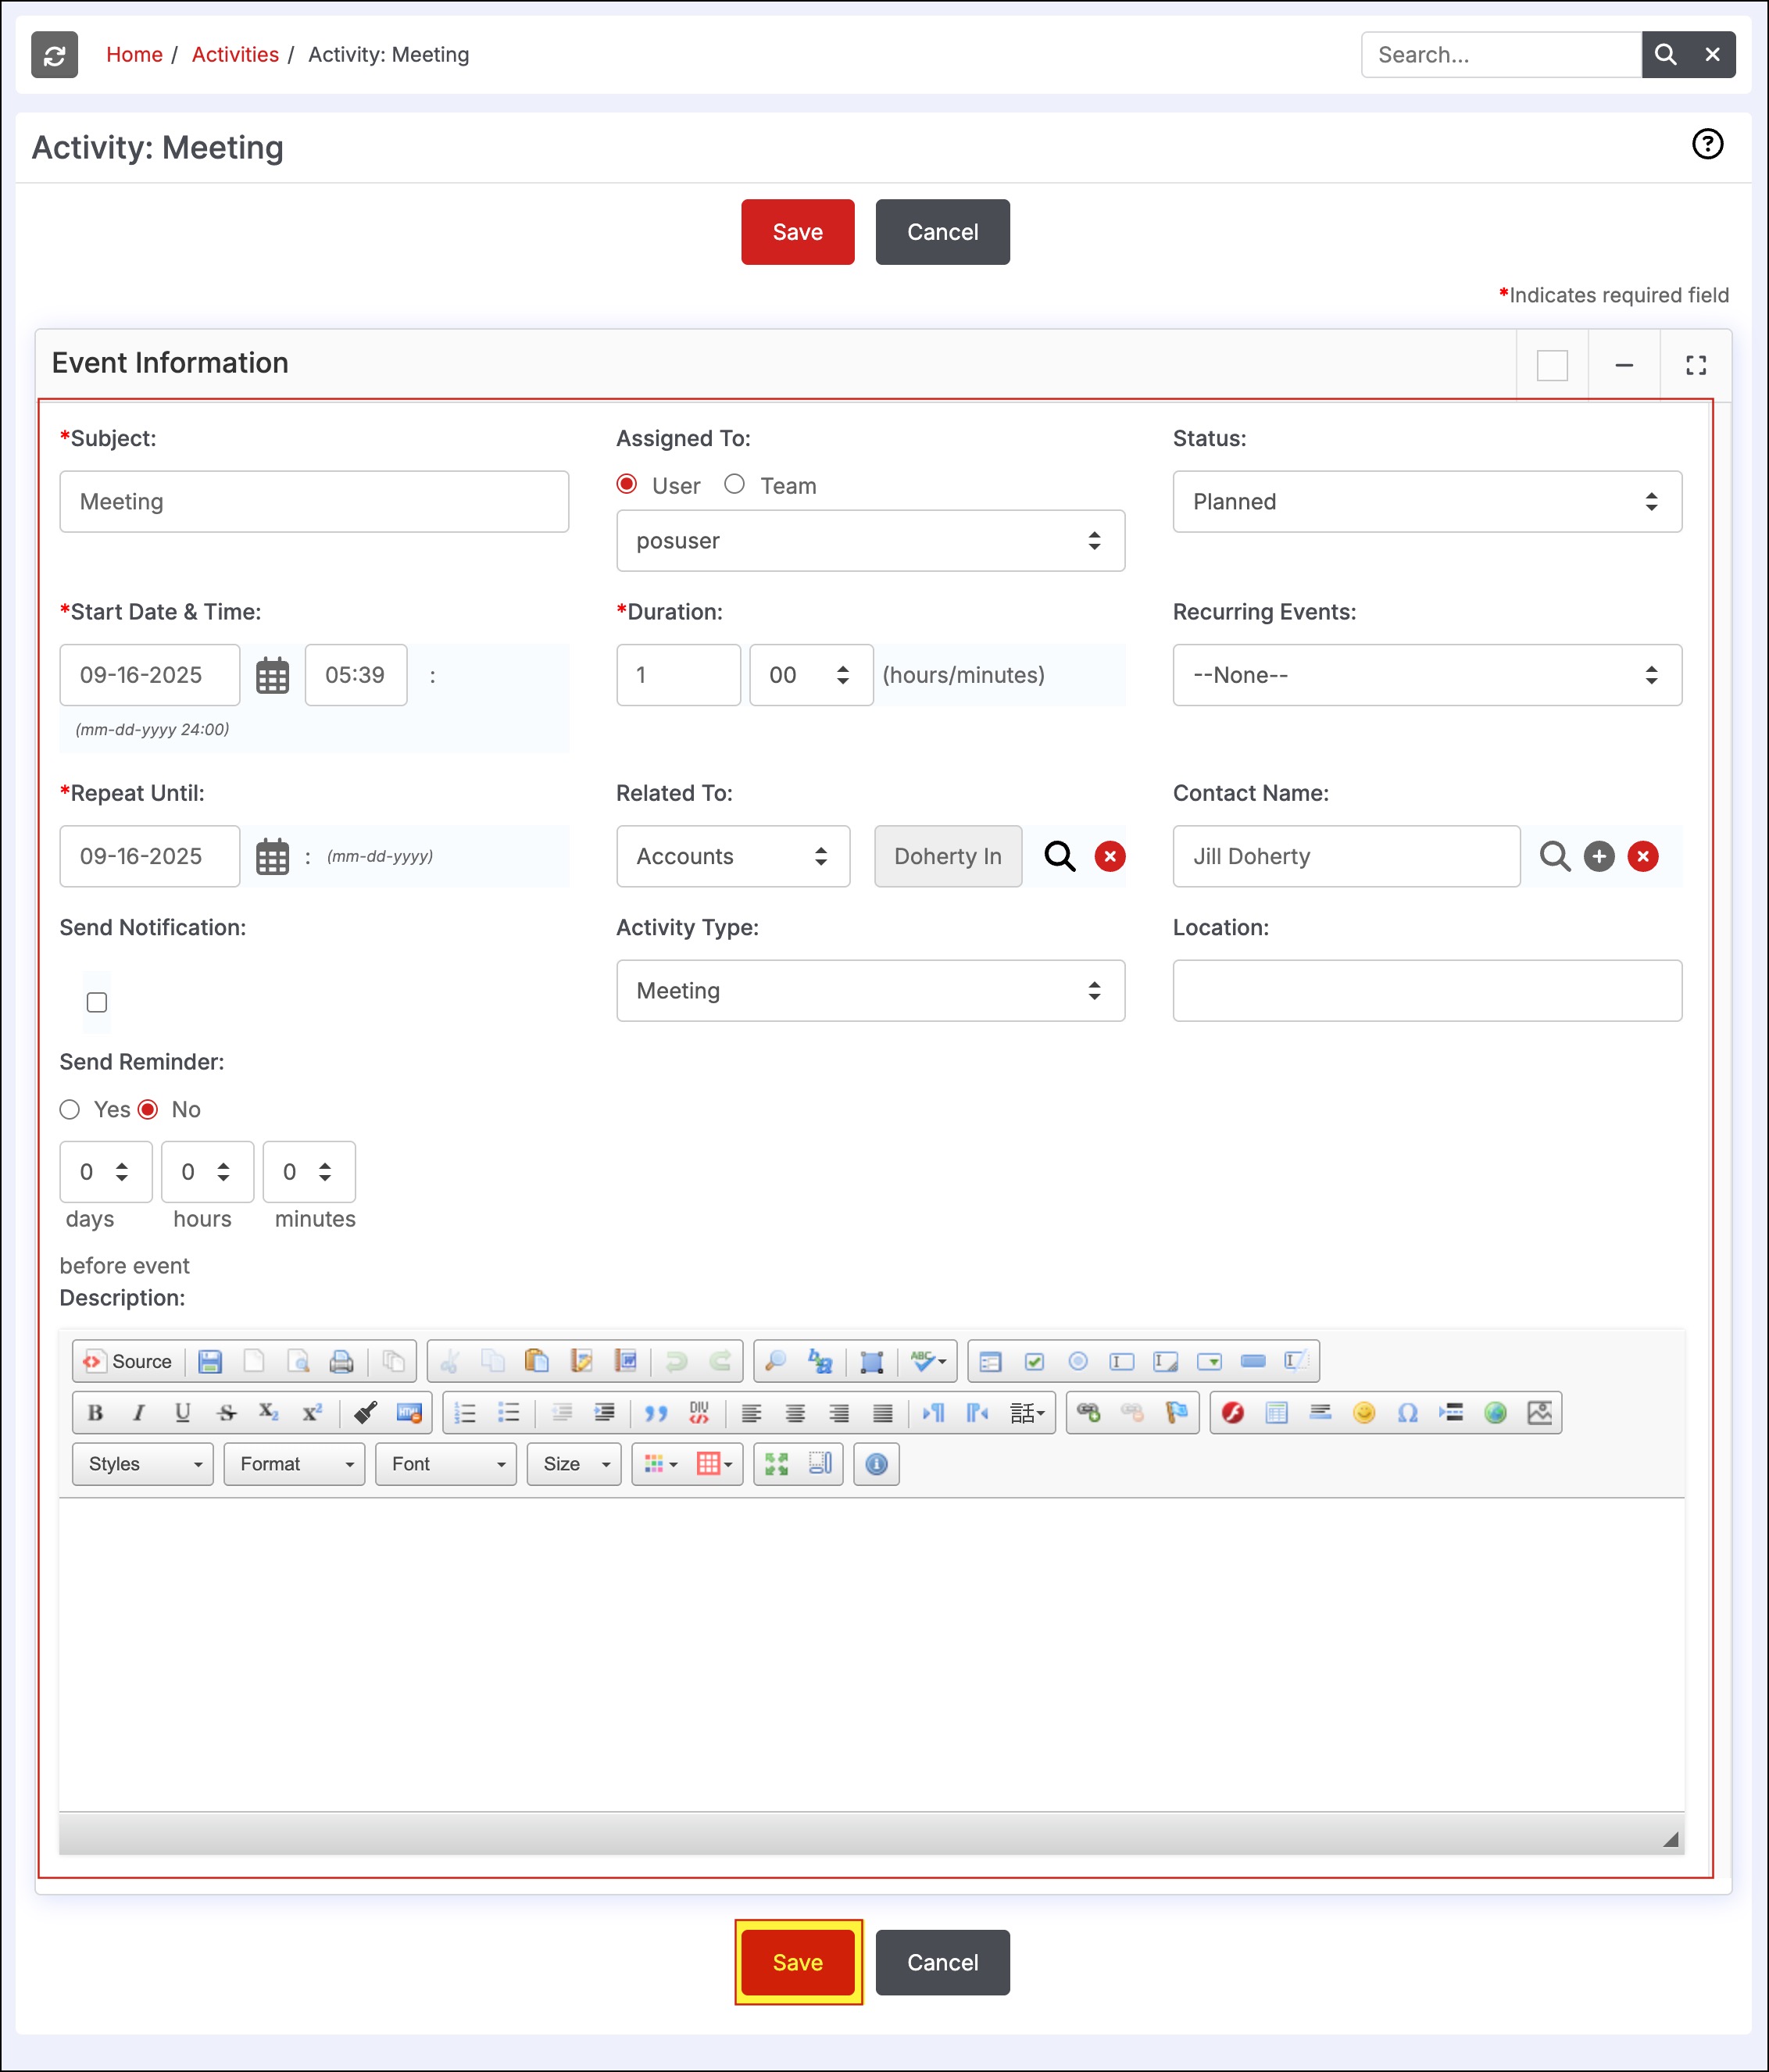Click the Location input field
Viewport: 1769px width, 2072px height.
coord(1426,991)
